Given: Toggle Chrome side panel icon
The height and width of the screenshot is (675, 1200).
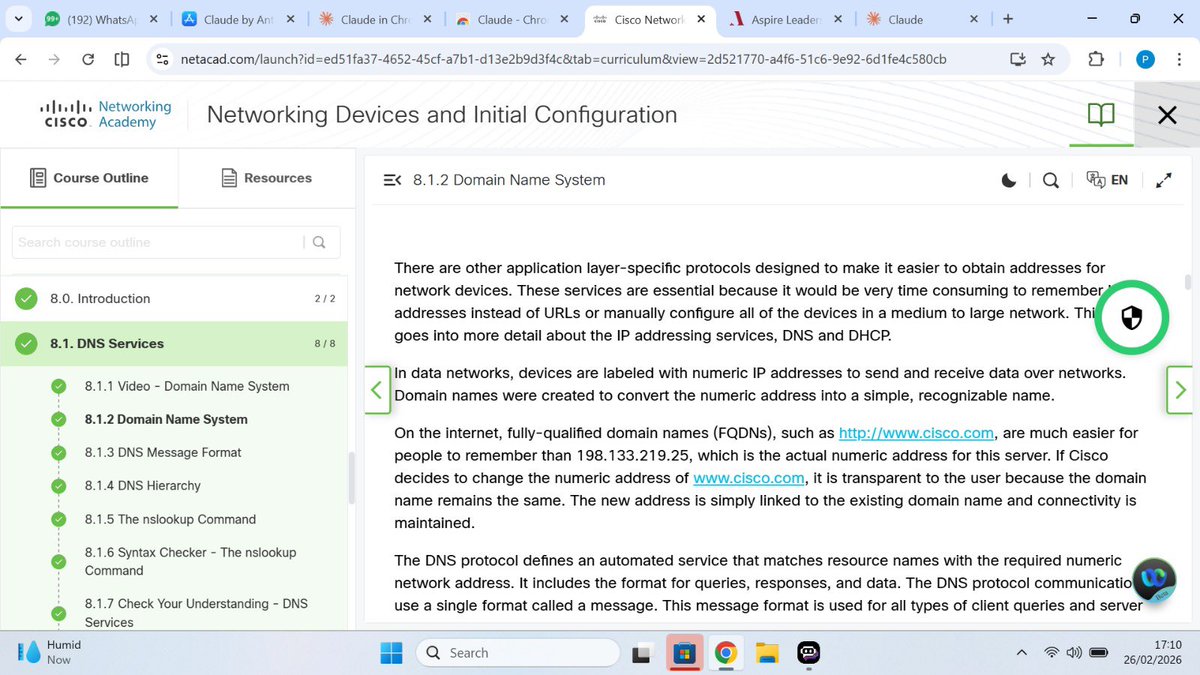Looking at the screenshot, I should pos(122,59).
